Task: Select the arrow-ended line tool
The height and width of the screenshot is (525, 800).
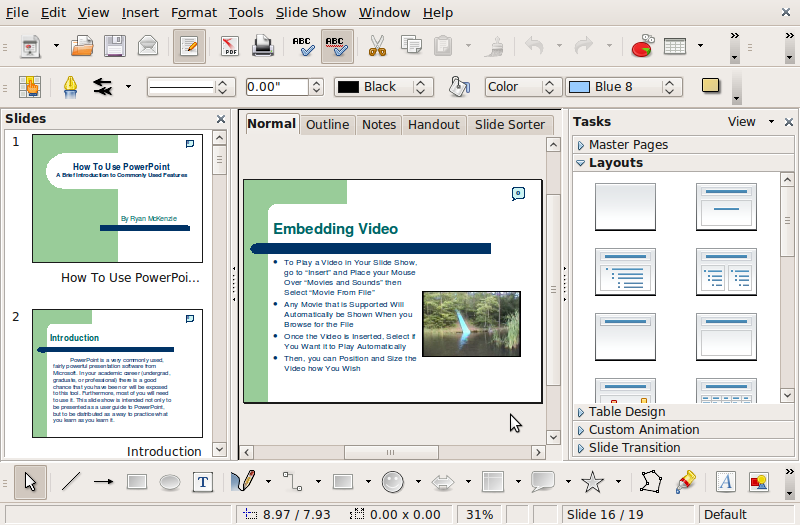Action: (104, 482)
